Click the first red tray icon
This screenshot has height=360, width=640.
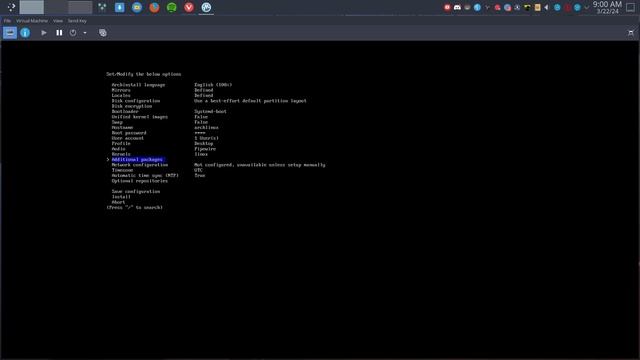447,7
